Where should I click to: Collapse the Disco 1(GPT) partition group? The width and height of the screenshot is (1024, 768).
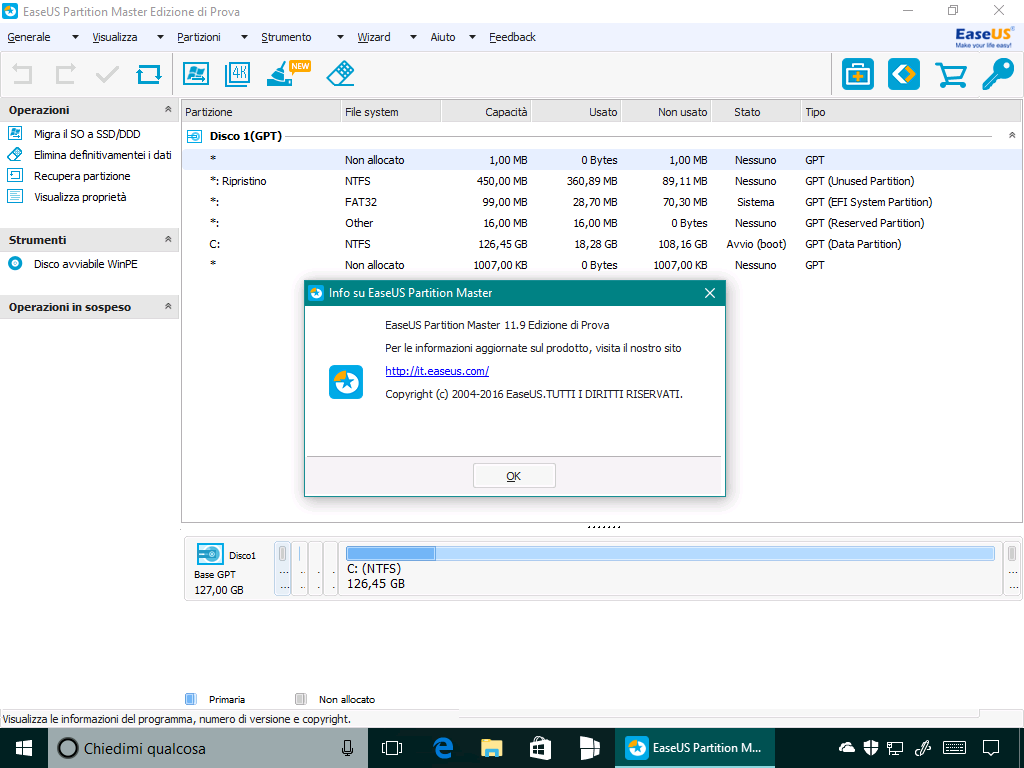[x=1012, y=136]
